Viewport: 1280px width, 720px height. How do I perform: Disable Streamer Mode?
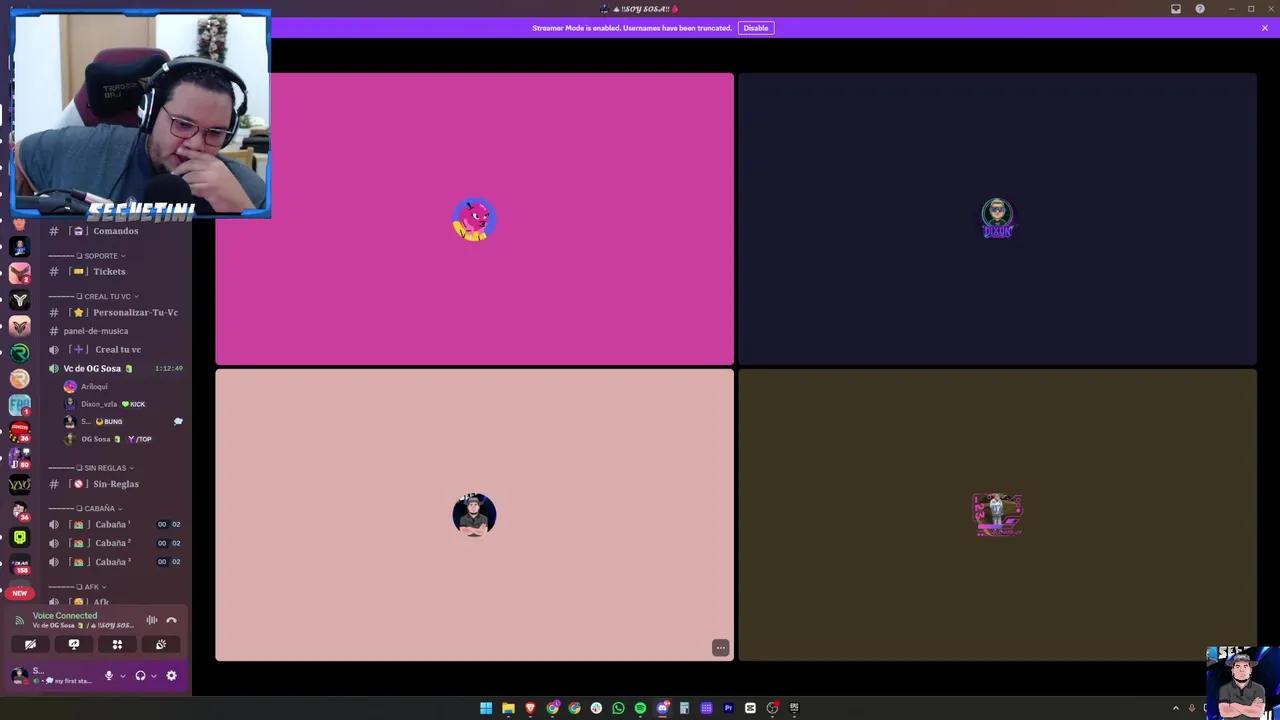point(755,27)
